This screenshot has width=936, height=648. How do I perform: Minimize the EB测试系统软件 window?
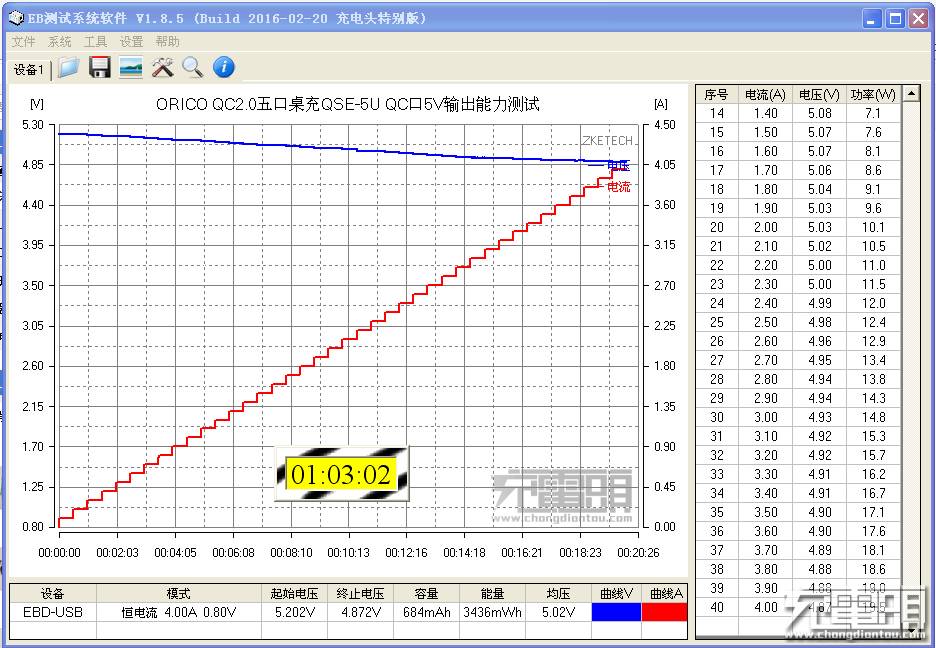click(x=872, y=19)
